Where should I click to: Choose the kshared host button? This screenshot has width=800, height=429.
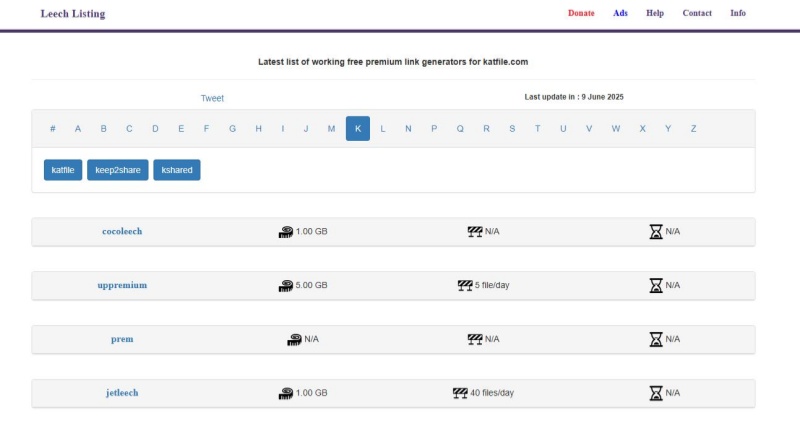(x=177, y=170)
